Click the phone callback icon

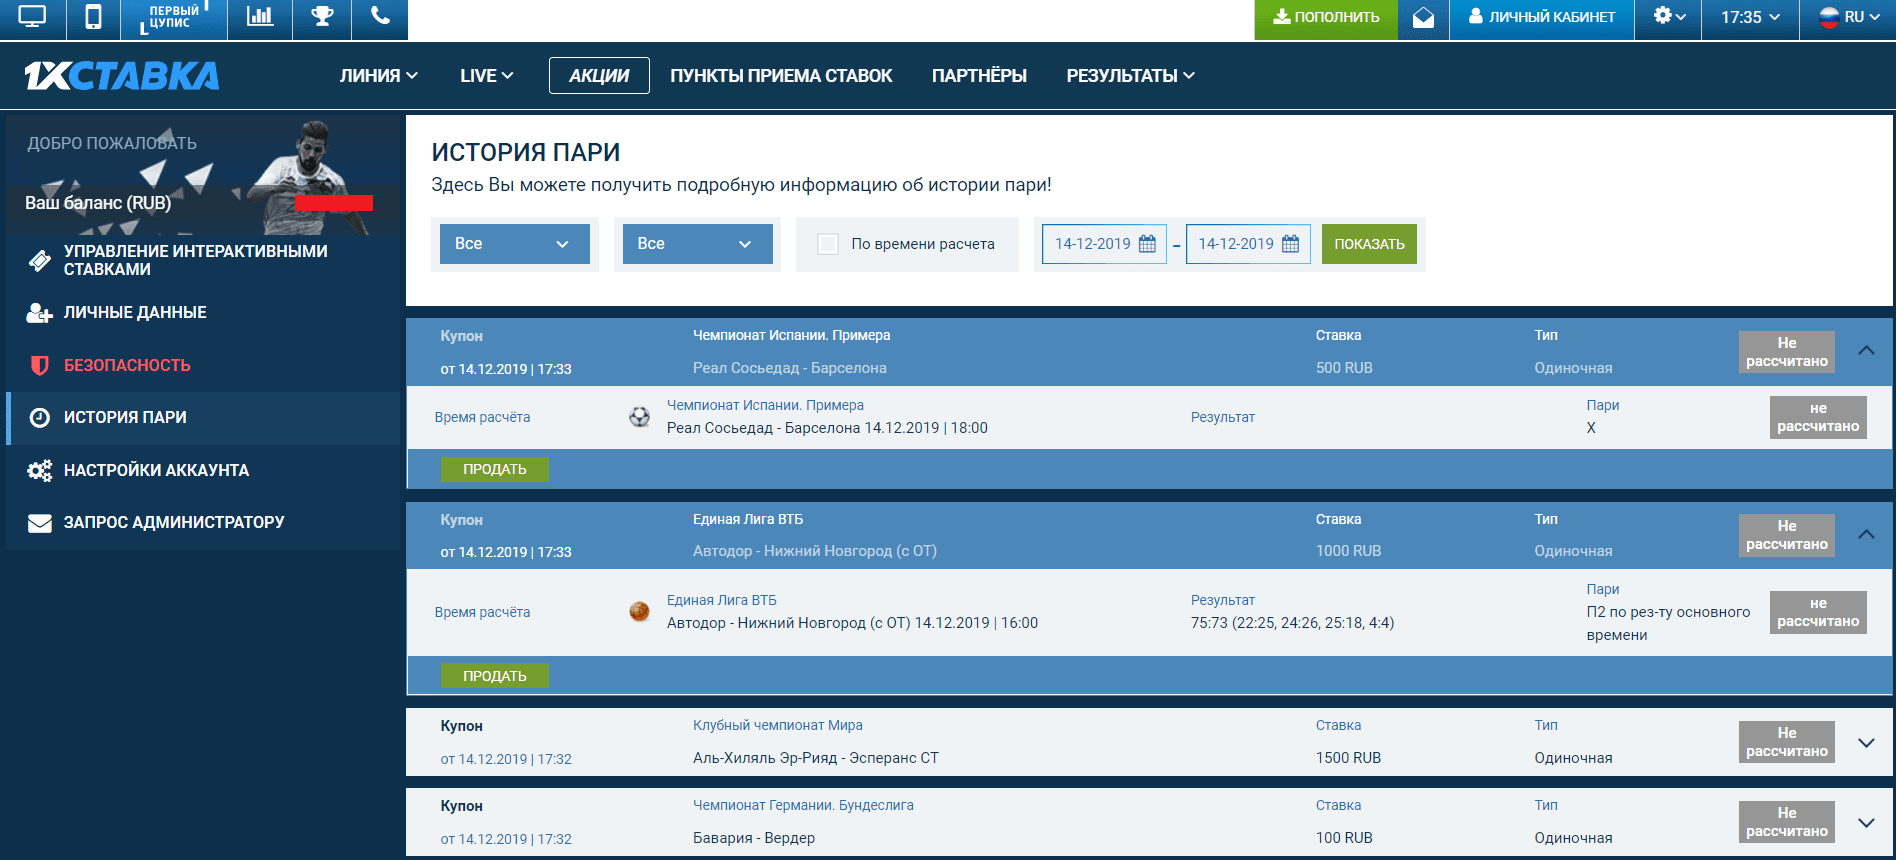click(381, 16)
